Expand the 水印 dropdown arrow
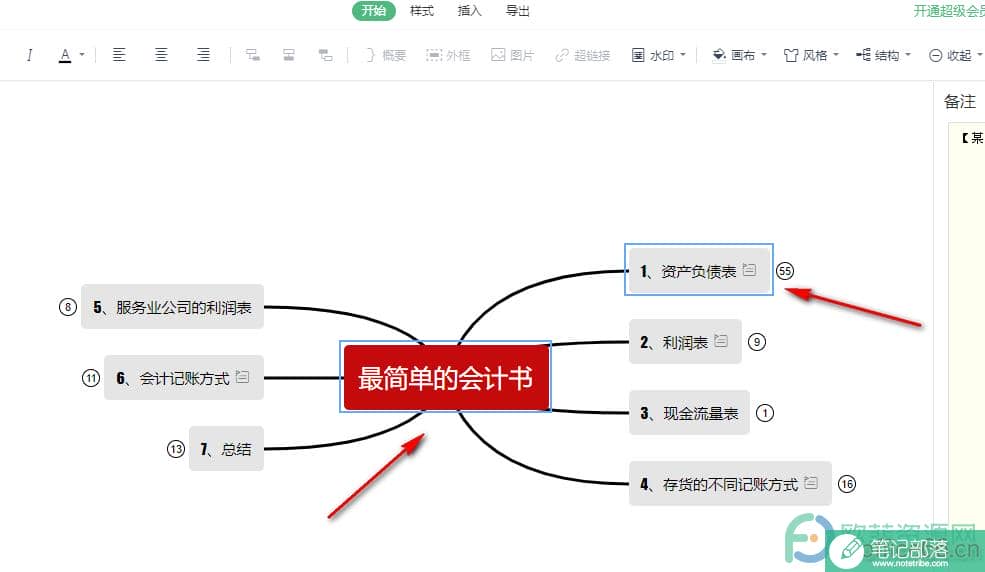This screenshot has height=572, width=985. [x=683, y=55]
